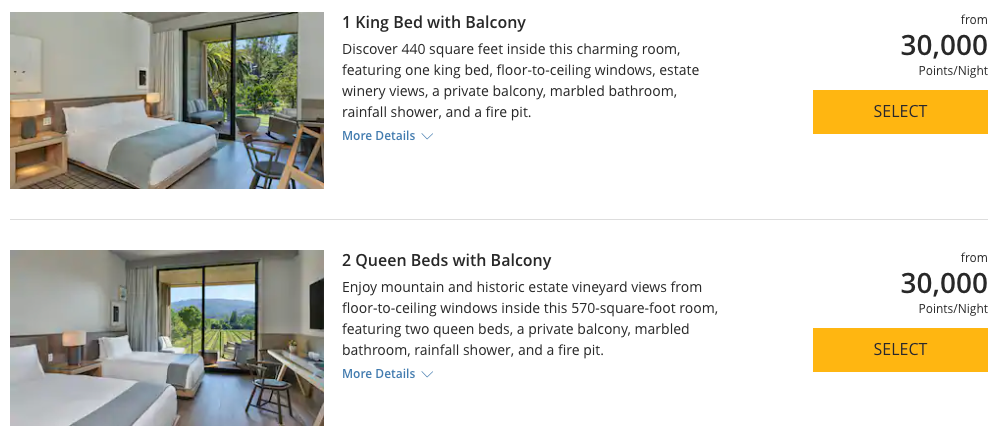The image size is (1000, 434).
Task: Open More Details link for the King room
Action: point(378,136)
